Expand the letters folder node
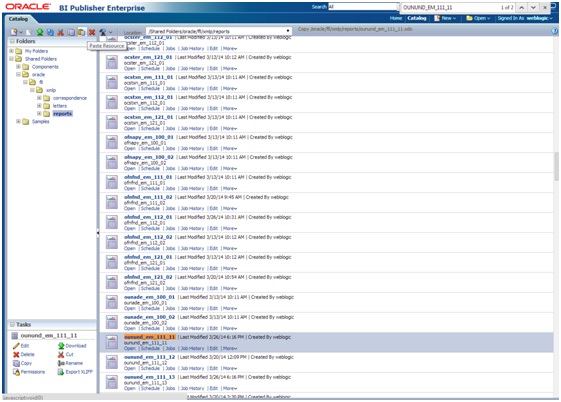Image resolution: width=561 pixels, height=402 pixels. [39, 106]
